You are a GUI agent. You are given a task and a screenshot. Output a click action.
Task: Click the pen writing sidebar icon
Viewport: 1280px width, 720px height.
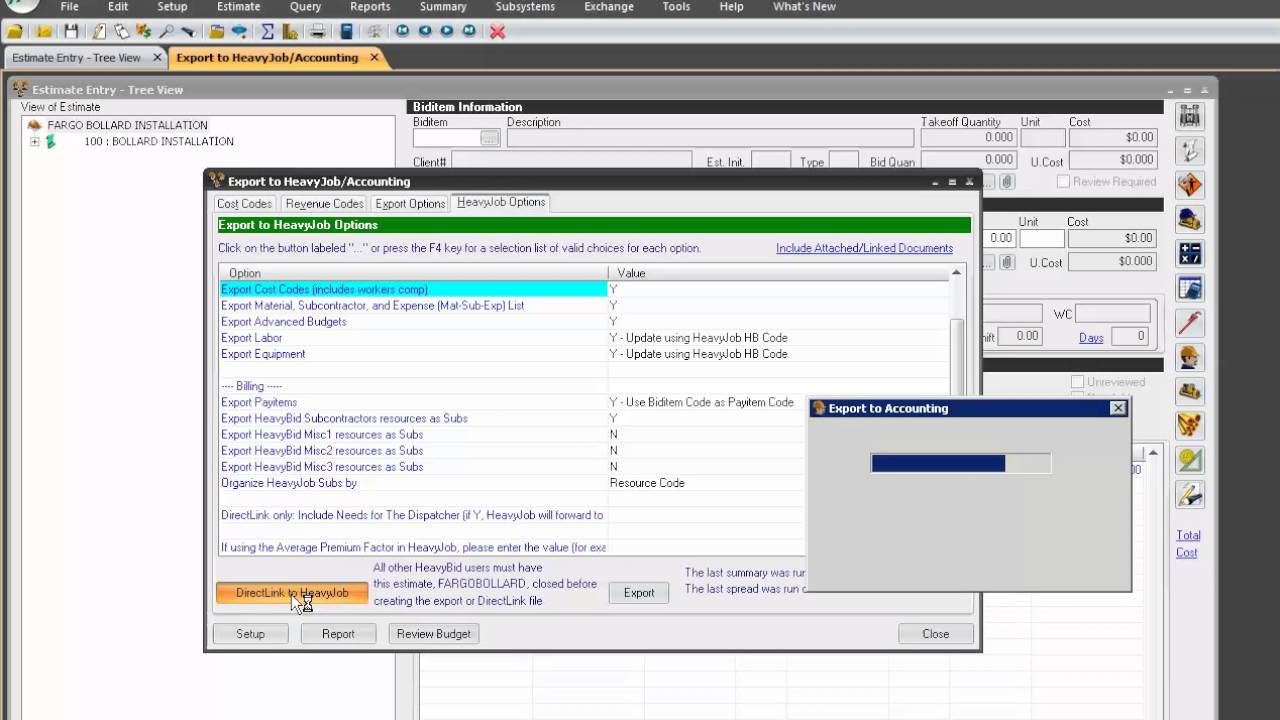(1189, 493)
